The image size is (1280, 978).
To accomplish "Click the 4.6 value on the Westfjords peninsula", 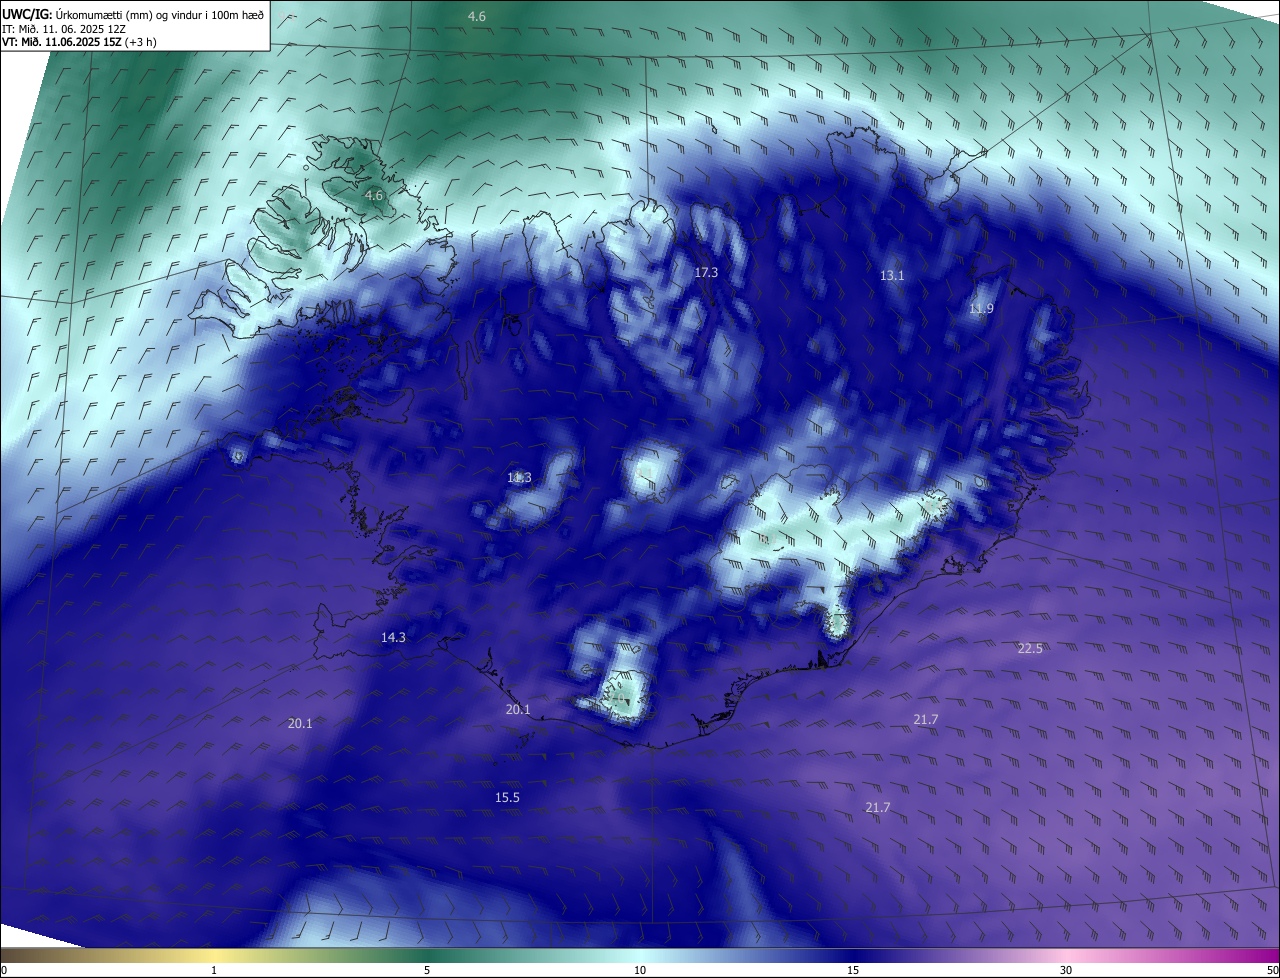I will click(374, 195).
